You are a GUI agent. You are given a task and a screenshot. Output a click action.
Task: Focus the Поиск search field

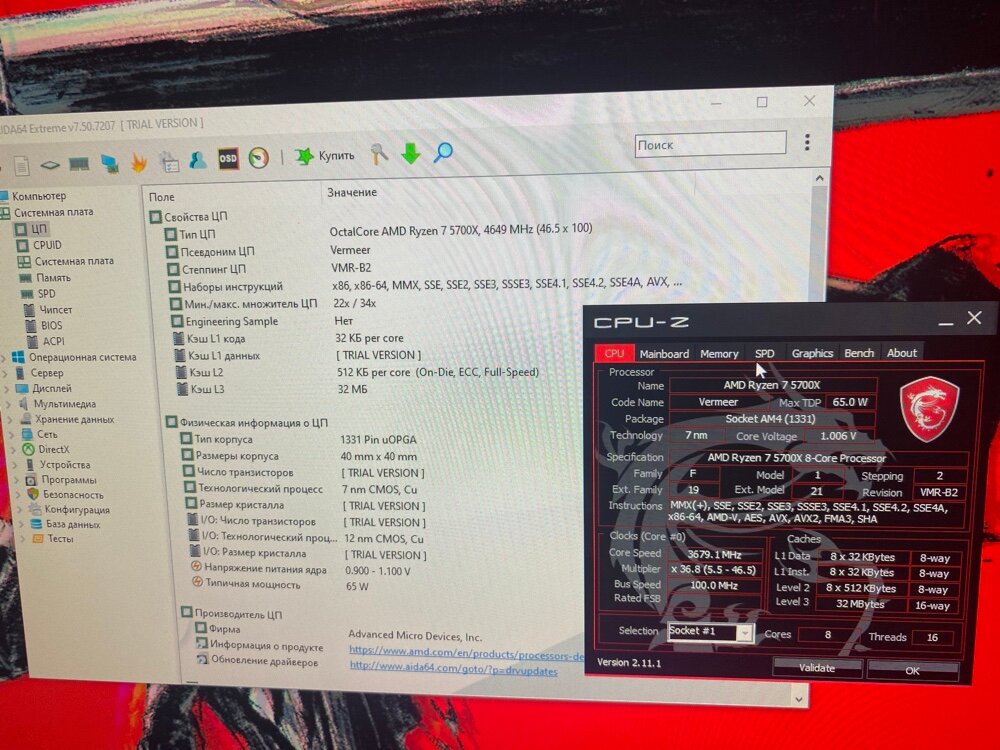[710, 144]
